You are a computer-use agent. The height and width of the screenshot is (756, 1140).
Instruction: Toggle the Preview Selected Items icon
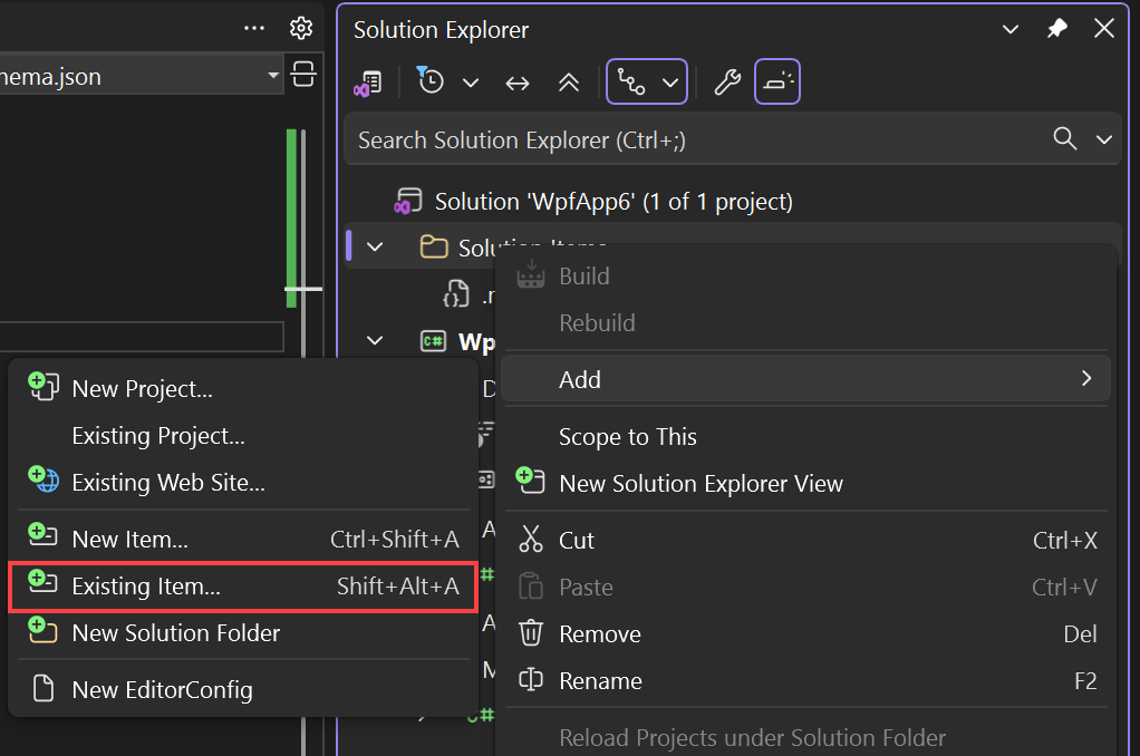[x=778, y=82]
